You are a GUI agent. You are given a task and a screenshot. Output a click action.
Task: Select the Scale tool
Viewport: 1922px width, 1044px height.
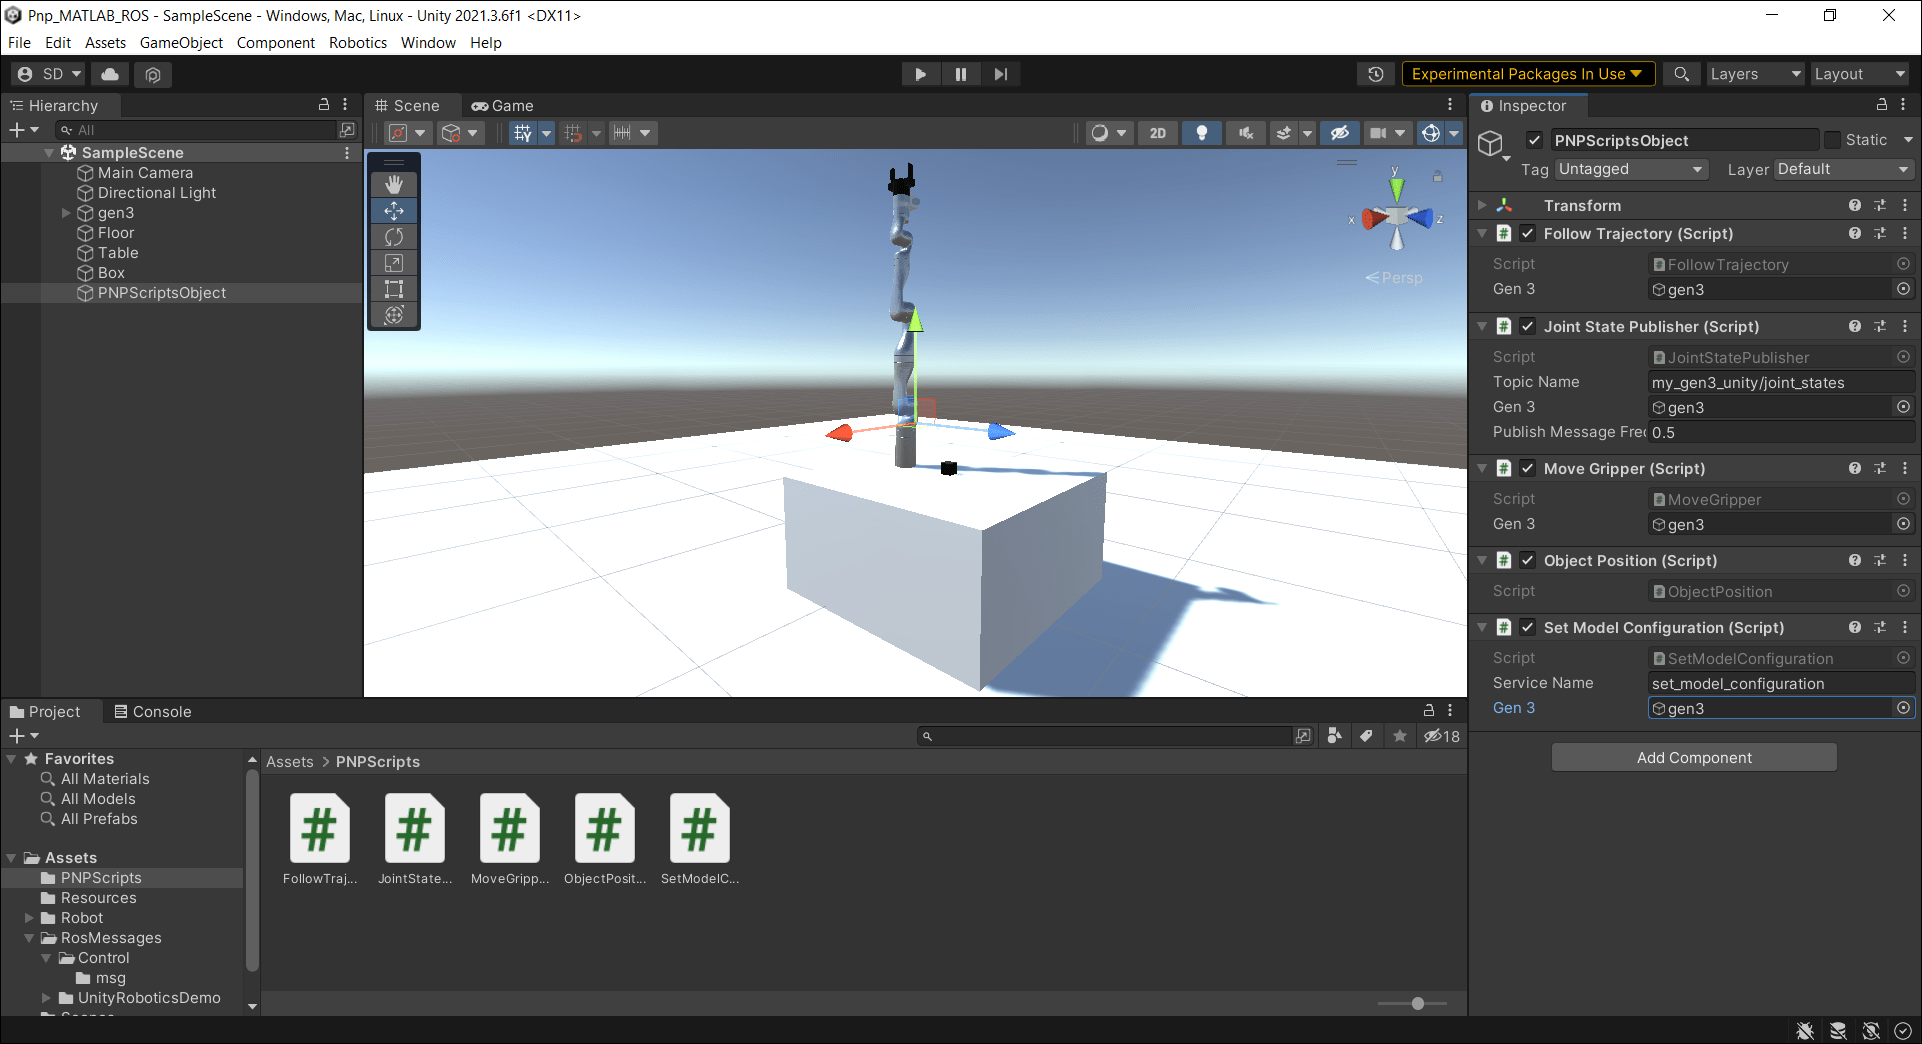pyautogui.click(x=394, y=263)
